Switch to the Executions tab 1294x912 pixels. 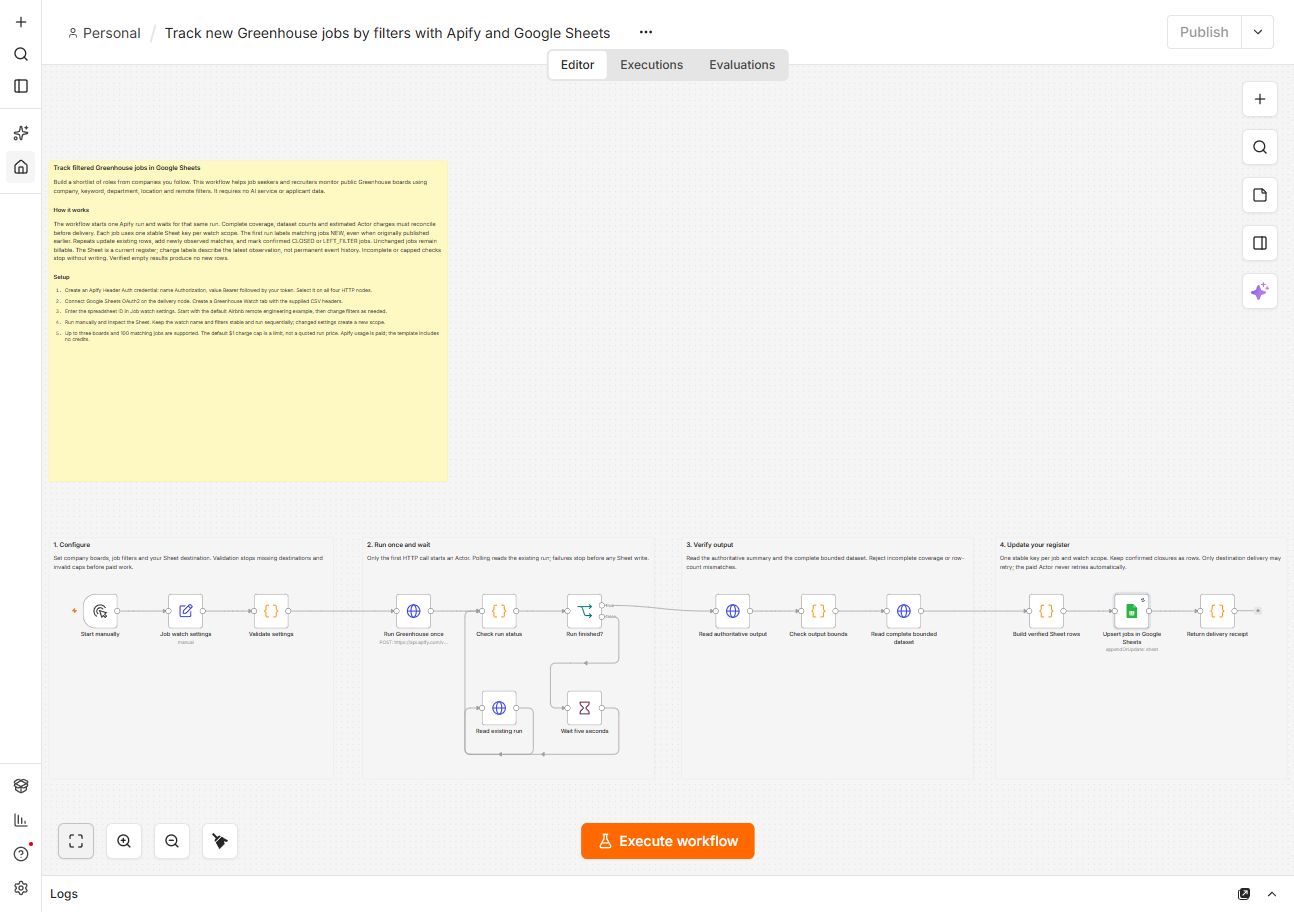click(x=651, y=65)
